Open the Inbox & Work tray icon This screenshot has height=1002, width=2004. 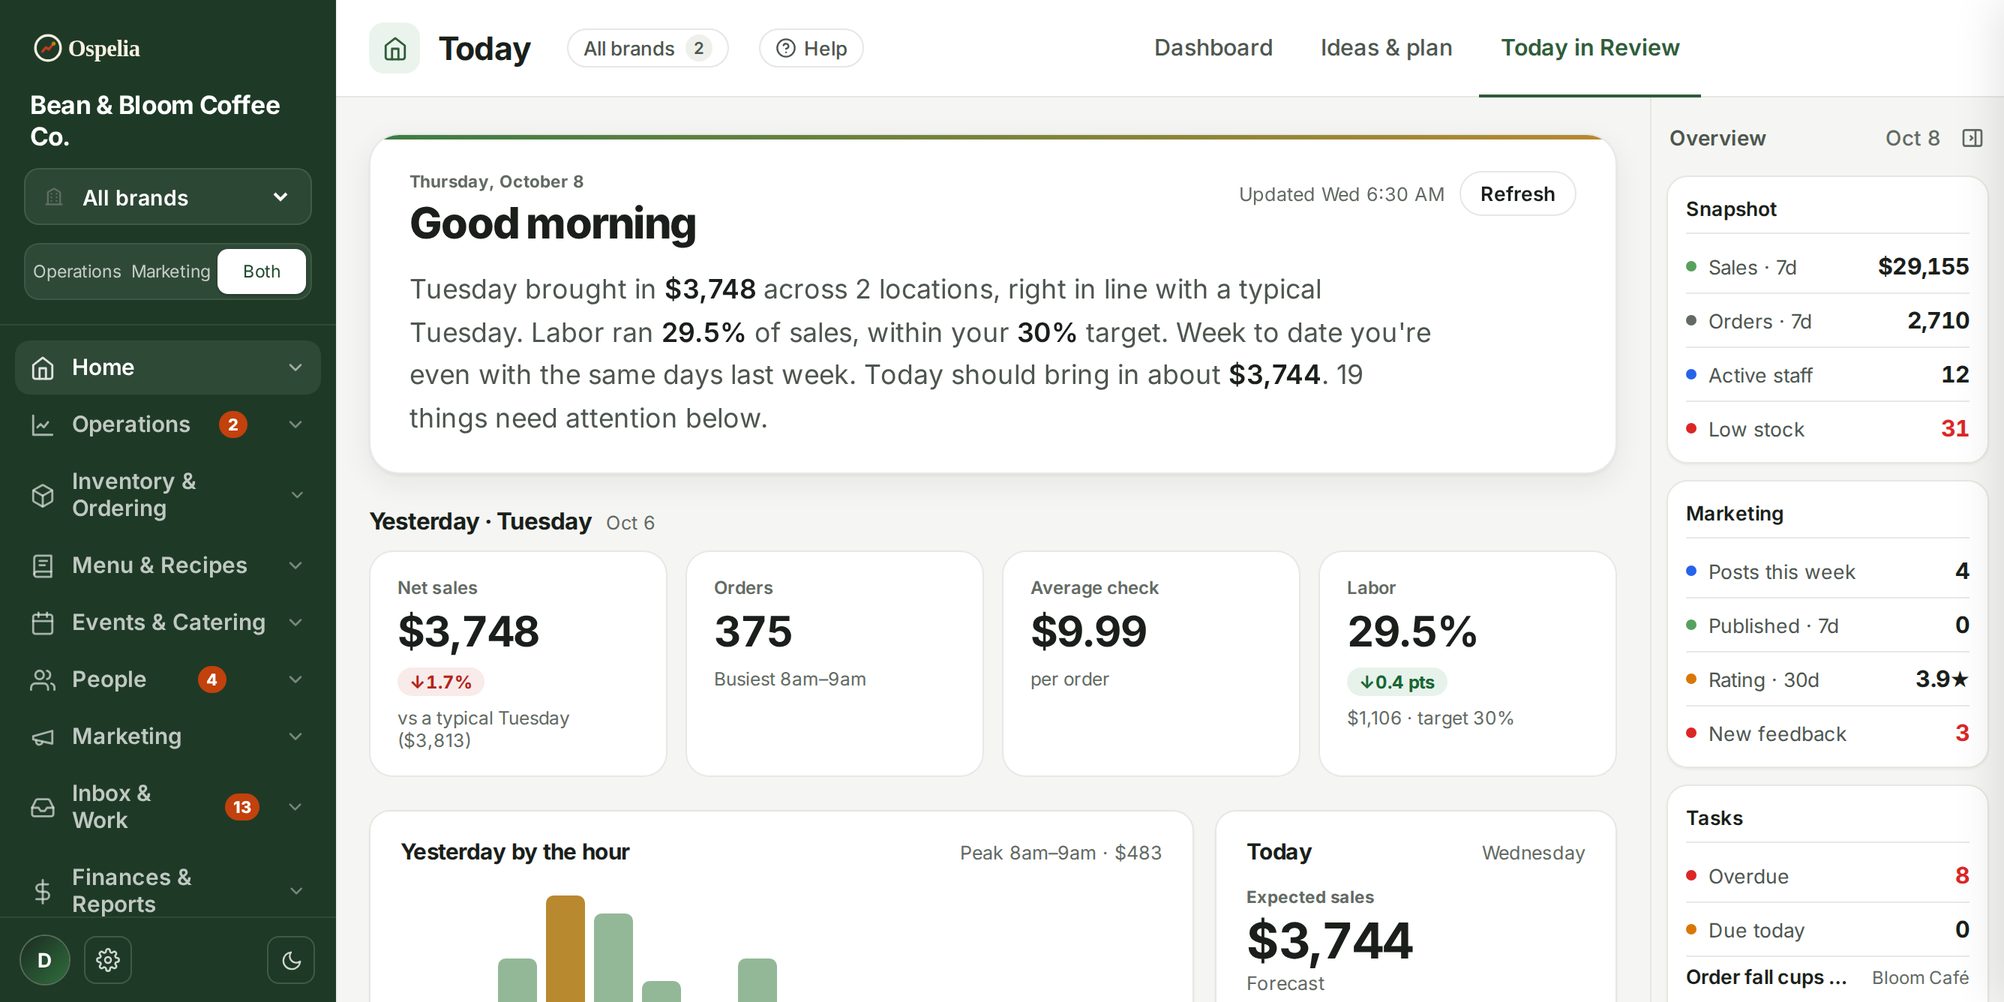pos(43,807)
